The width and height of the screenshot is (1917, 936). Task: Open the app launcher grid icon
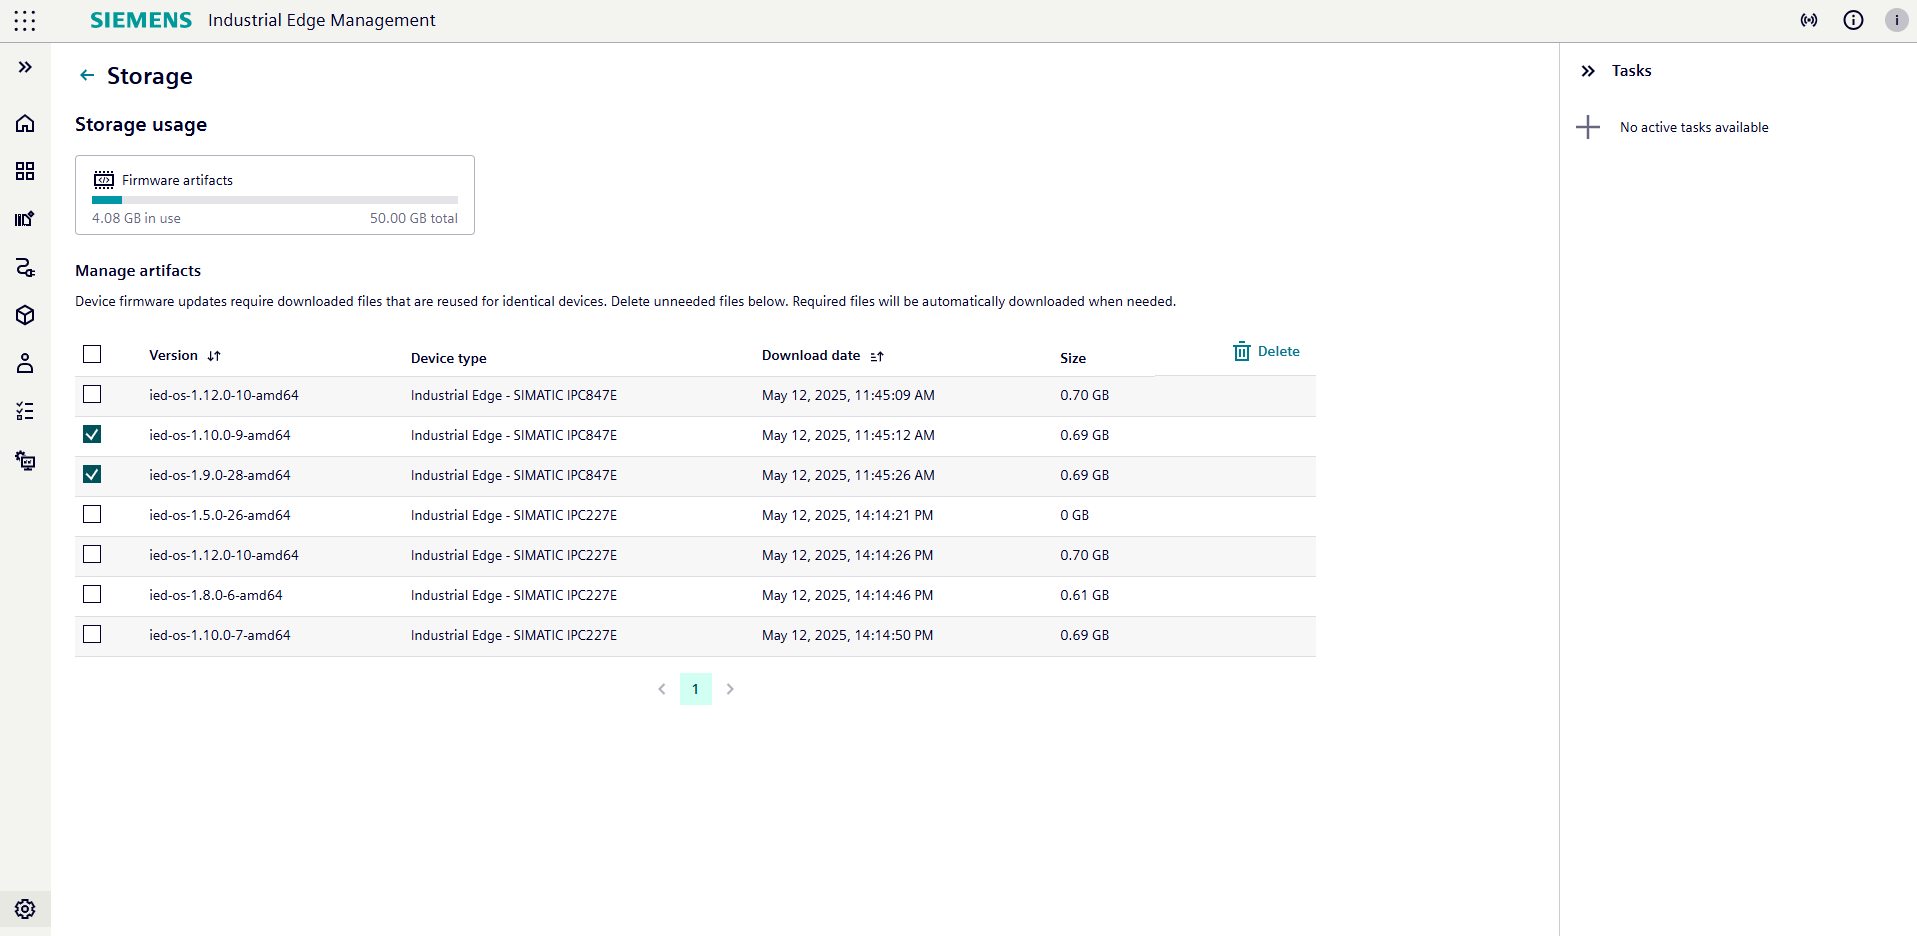(x=25, y=20)
